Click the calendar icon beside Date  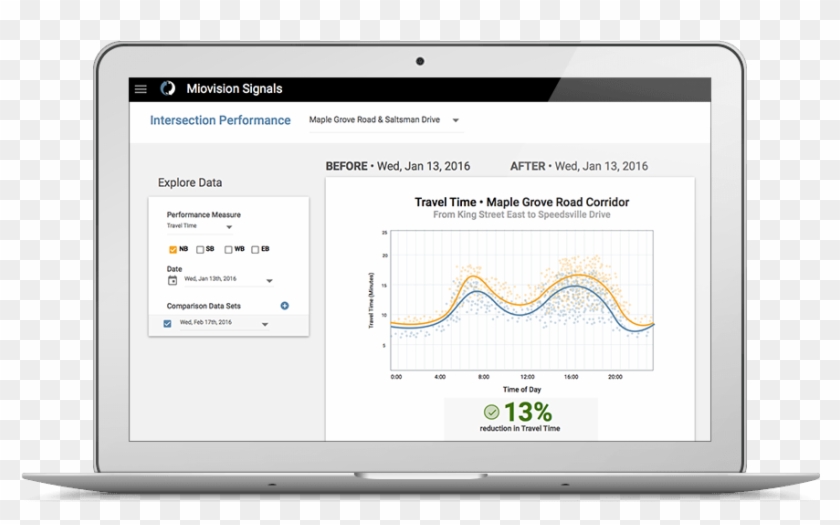pos(172,280)
